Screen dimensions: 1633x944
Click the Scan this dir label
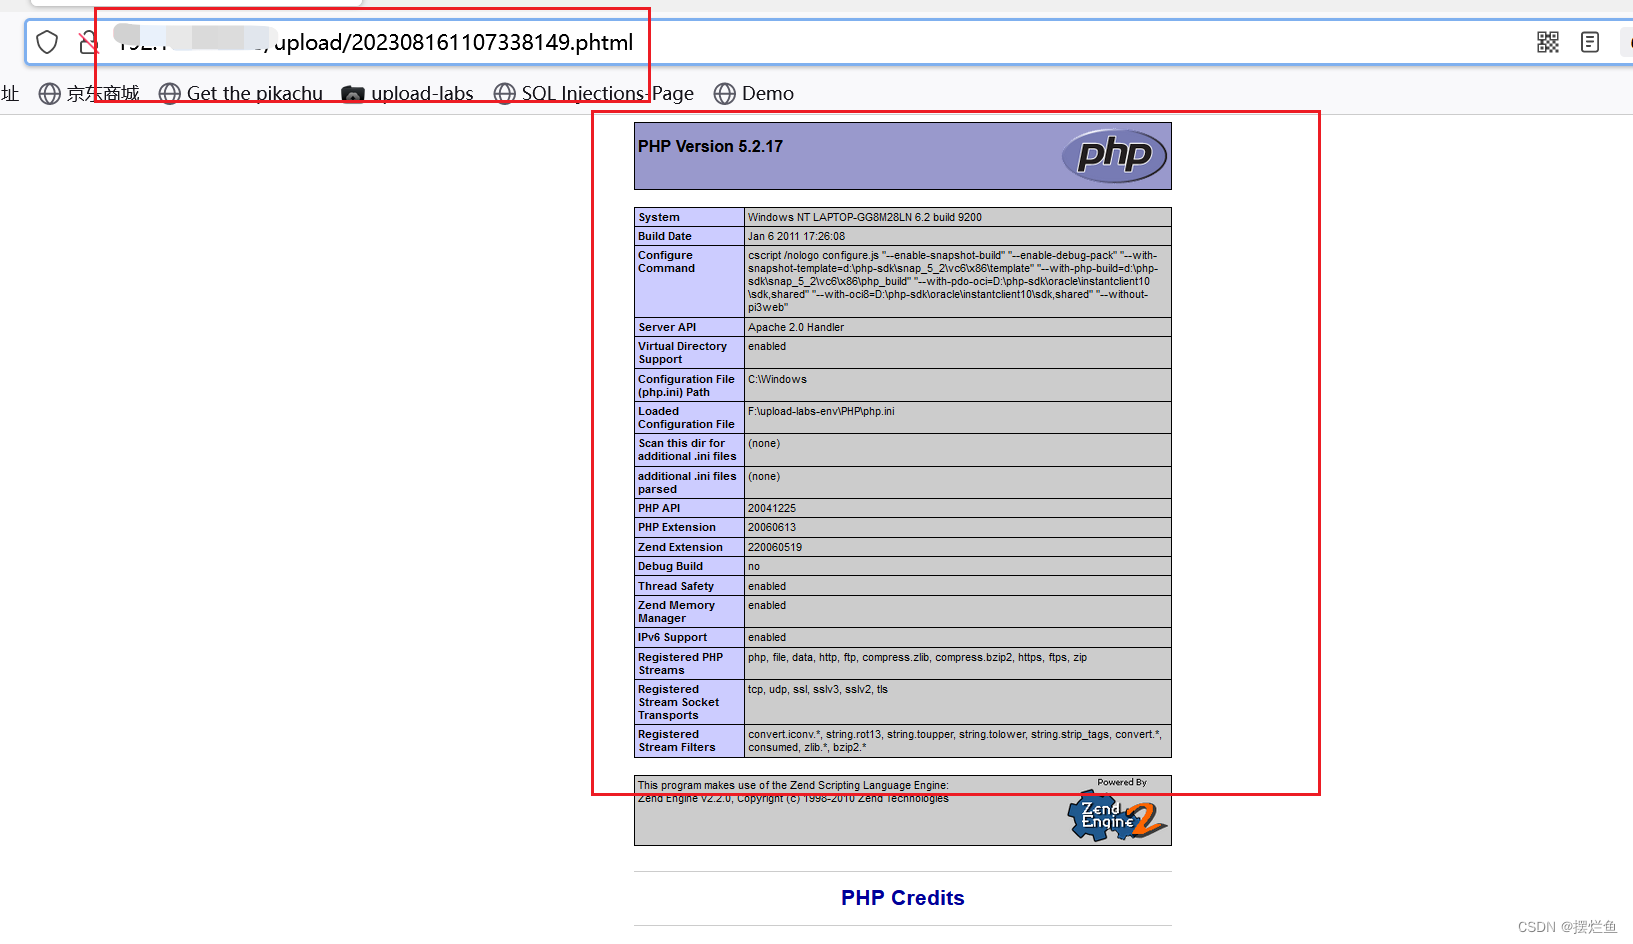coord(687,450)
